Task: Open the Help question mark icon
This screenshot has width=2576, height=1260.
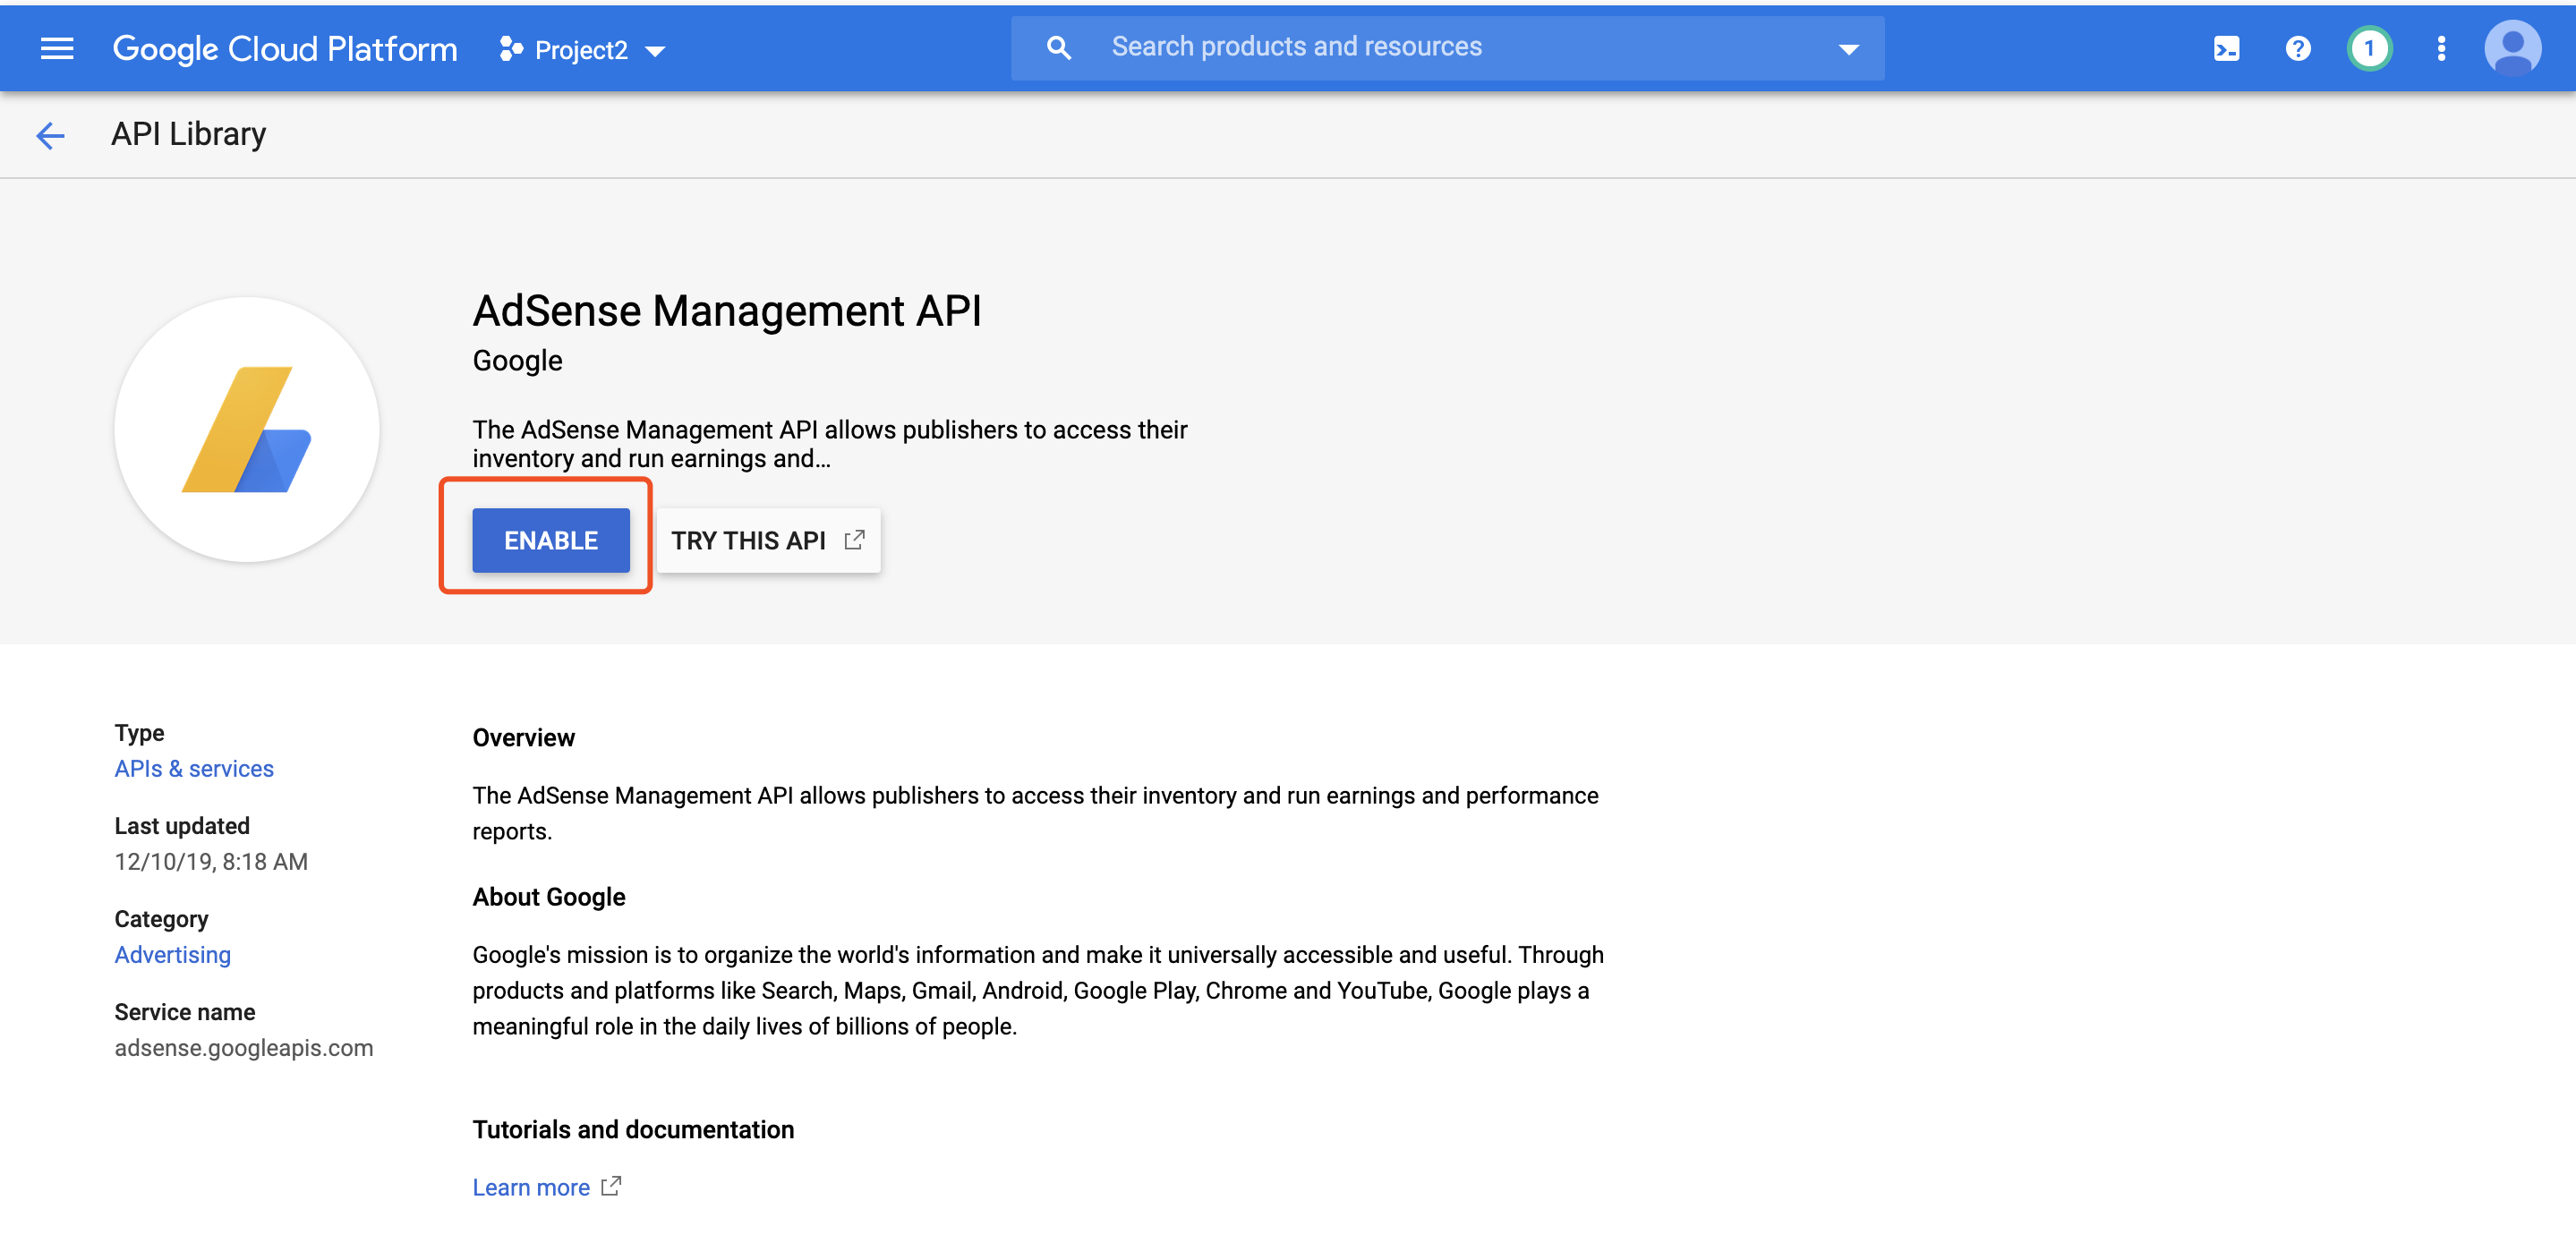Action: [x=2297, y=47]
